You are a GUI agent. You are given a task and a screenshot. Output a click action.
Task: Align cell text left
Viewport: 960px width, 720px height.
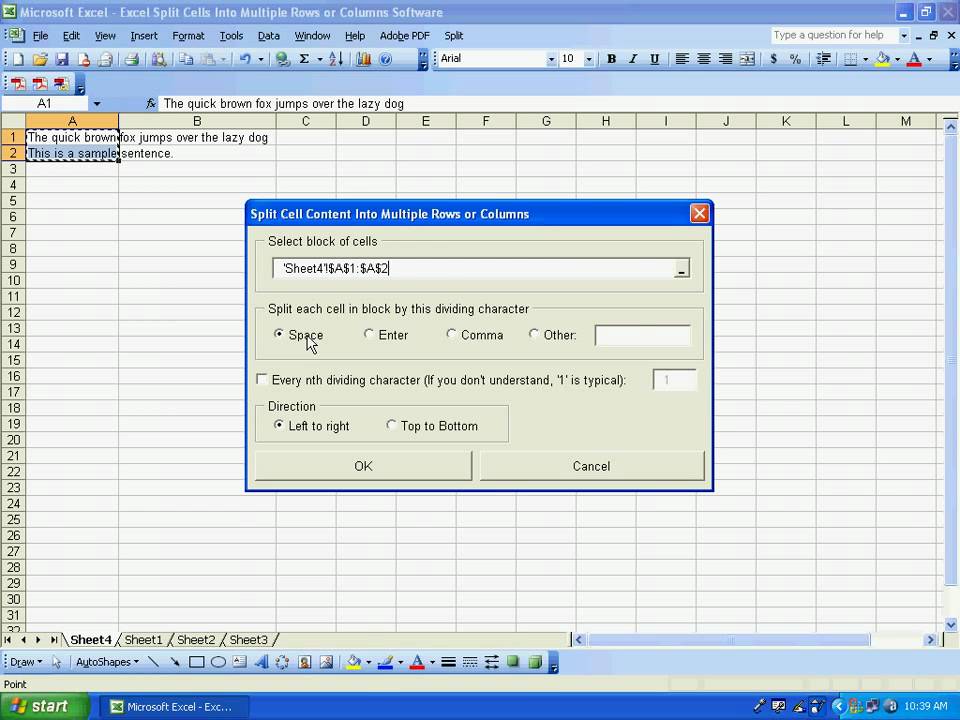tap(682, 59)
